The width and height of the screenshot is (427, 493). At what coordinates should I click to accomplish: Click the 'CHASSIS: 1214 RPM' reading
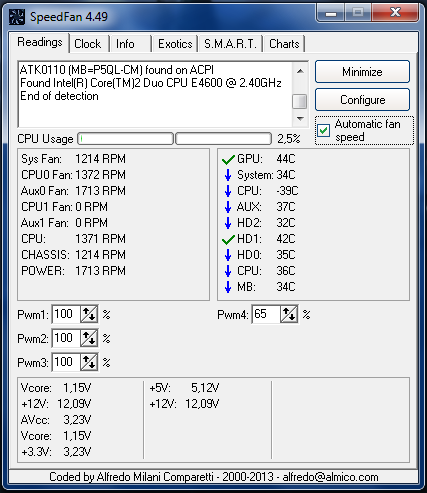point(73,255)
